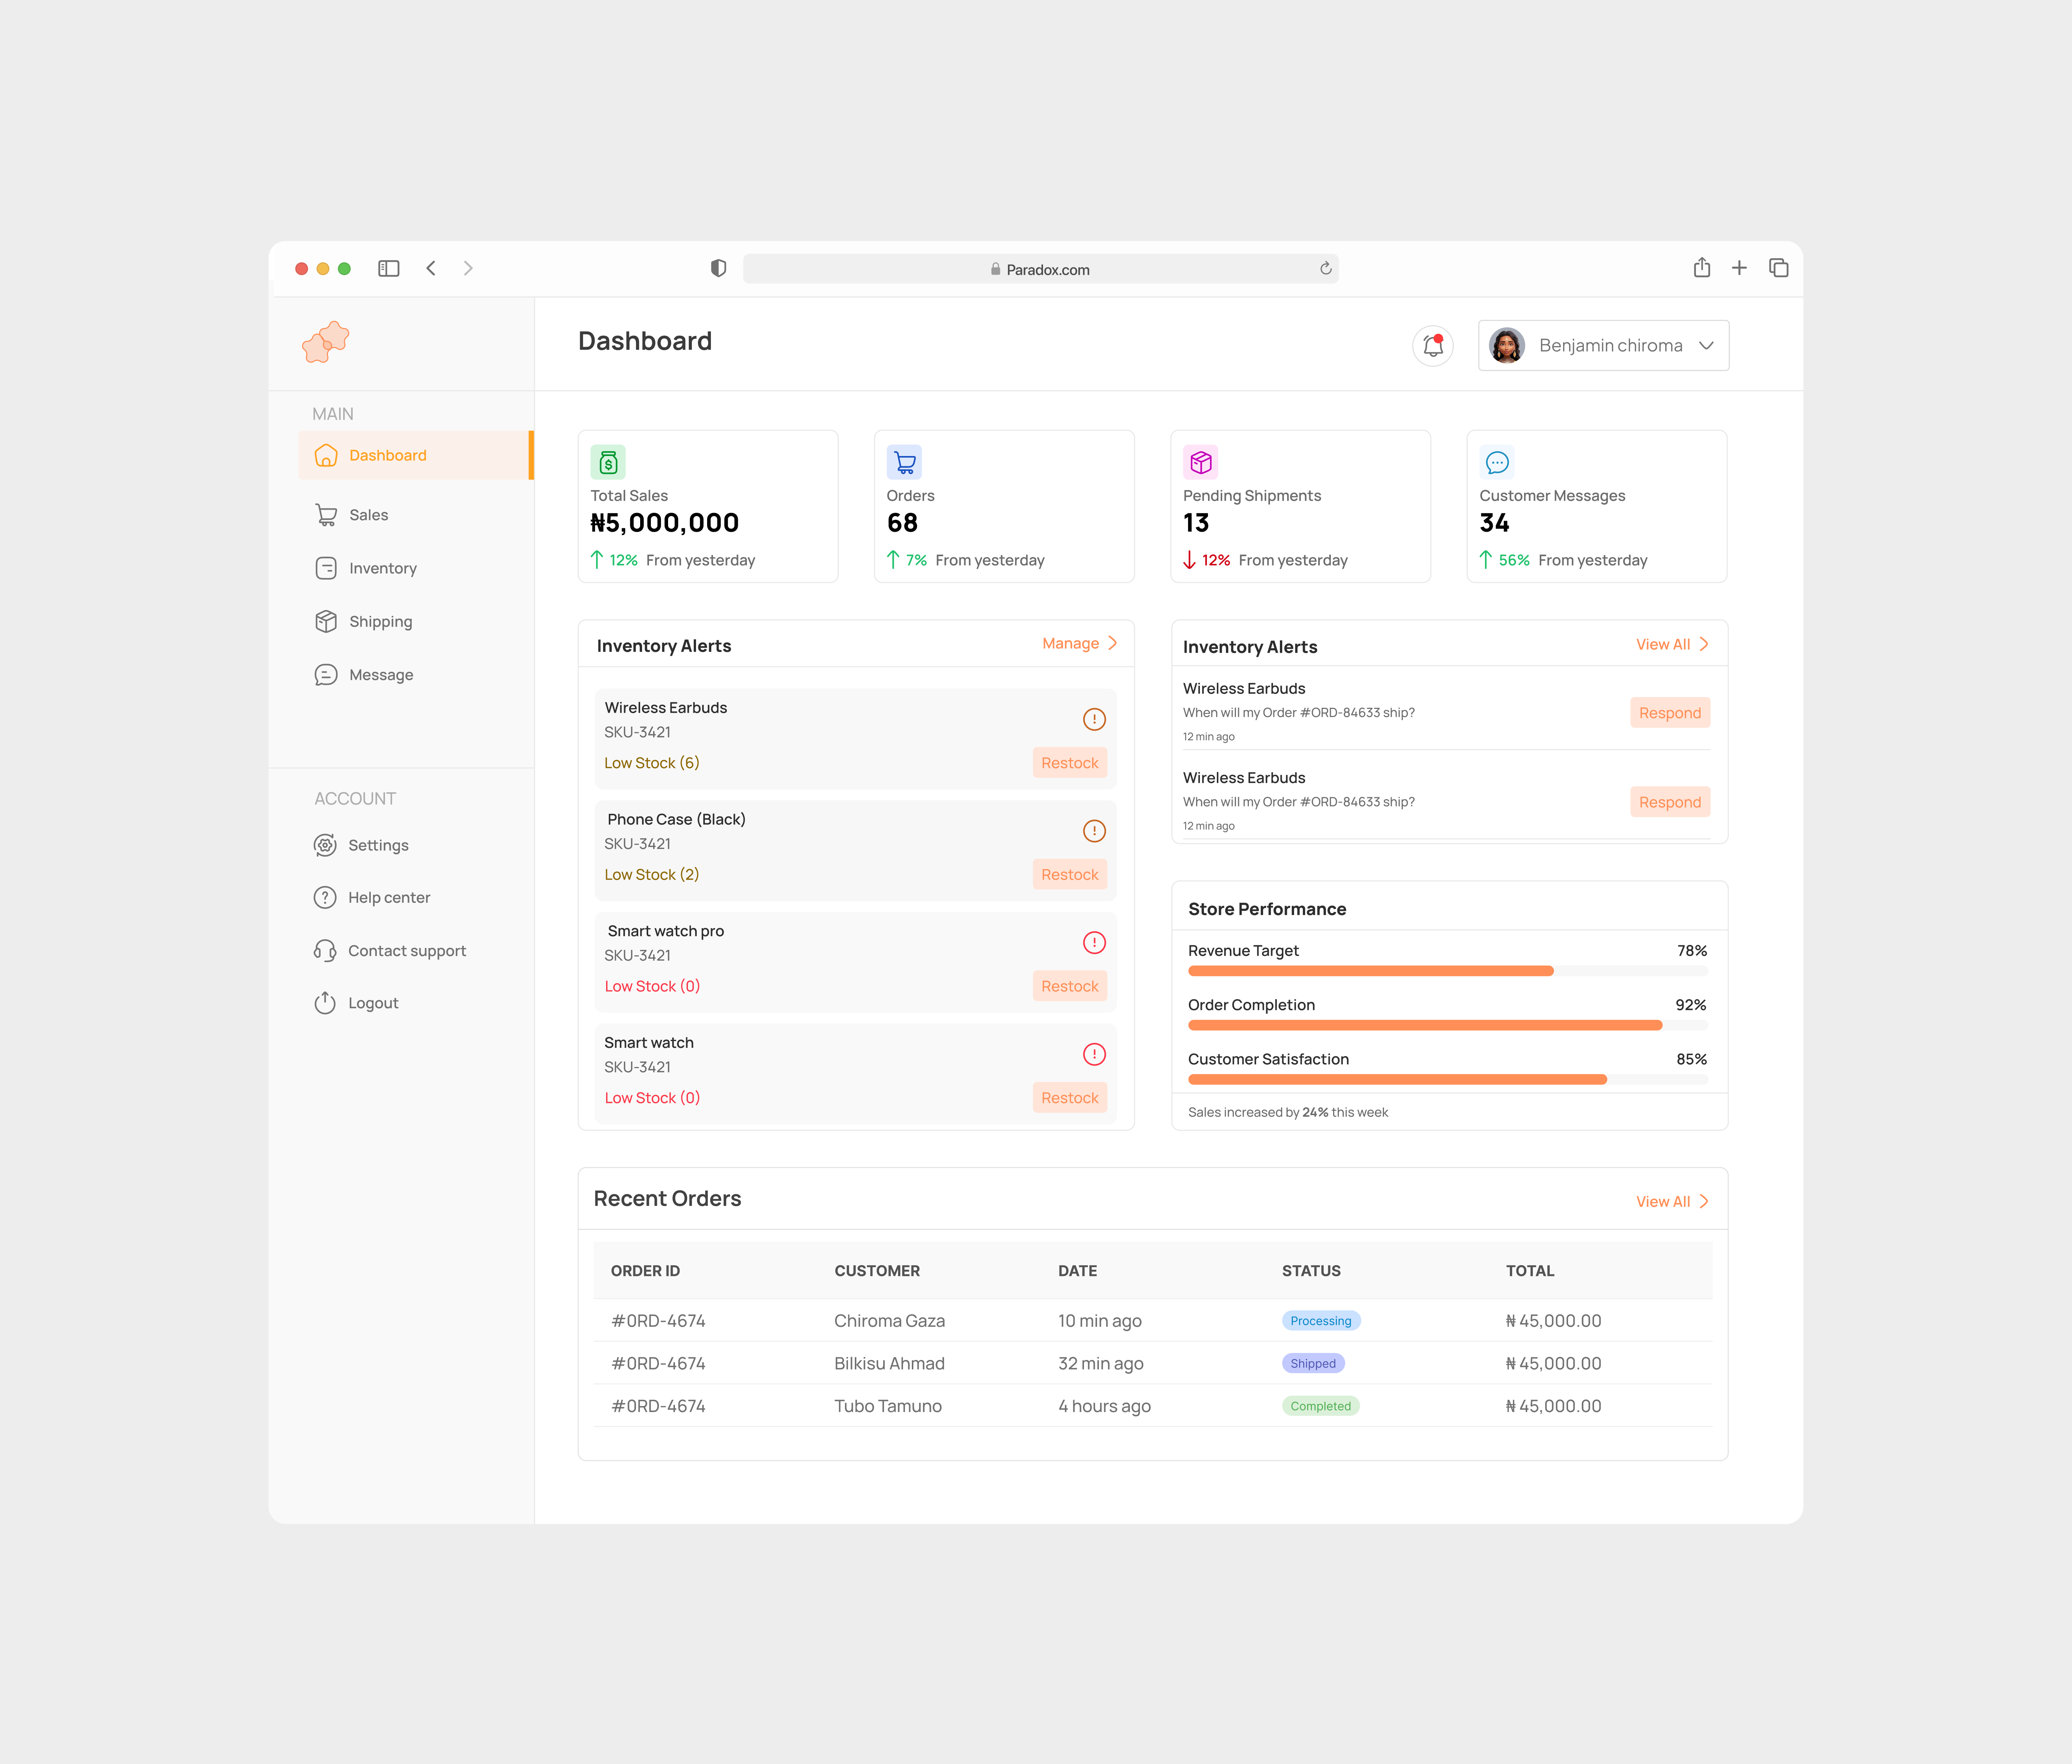Open the Help center
This screenshot has height=1764, width=2072.
pos(389,897)
